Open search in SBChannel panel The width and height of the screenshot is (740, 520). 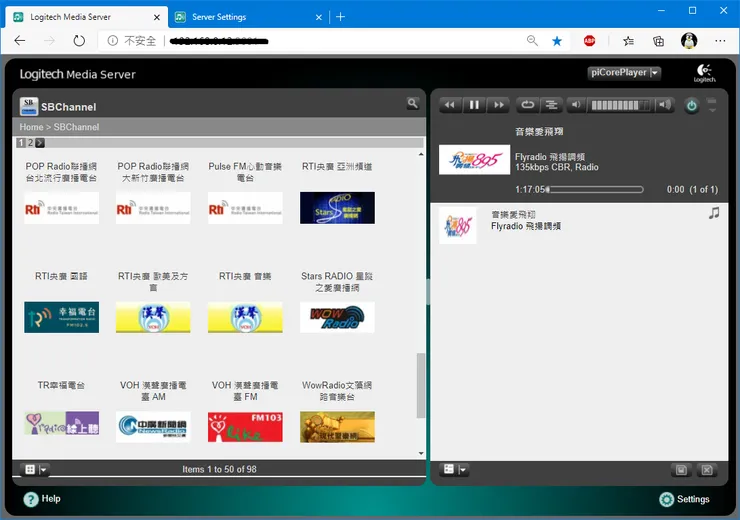tap(412, 103)
